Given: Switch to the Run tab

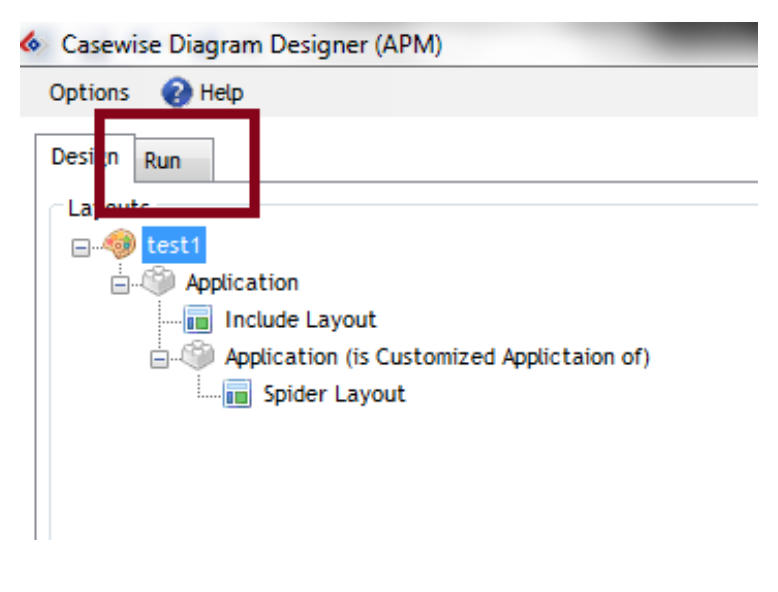Looking at the screenshot, I should coord(163,161).
